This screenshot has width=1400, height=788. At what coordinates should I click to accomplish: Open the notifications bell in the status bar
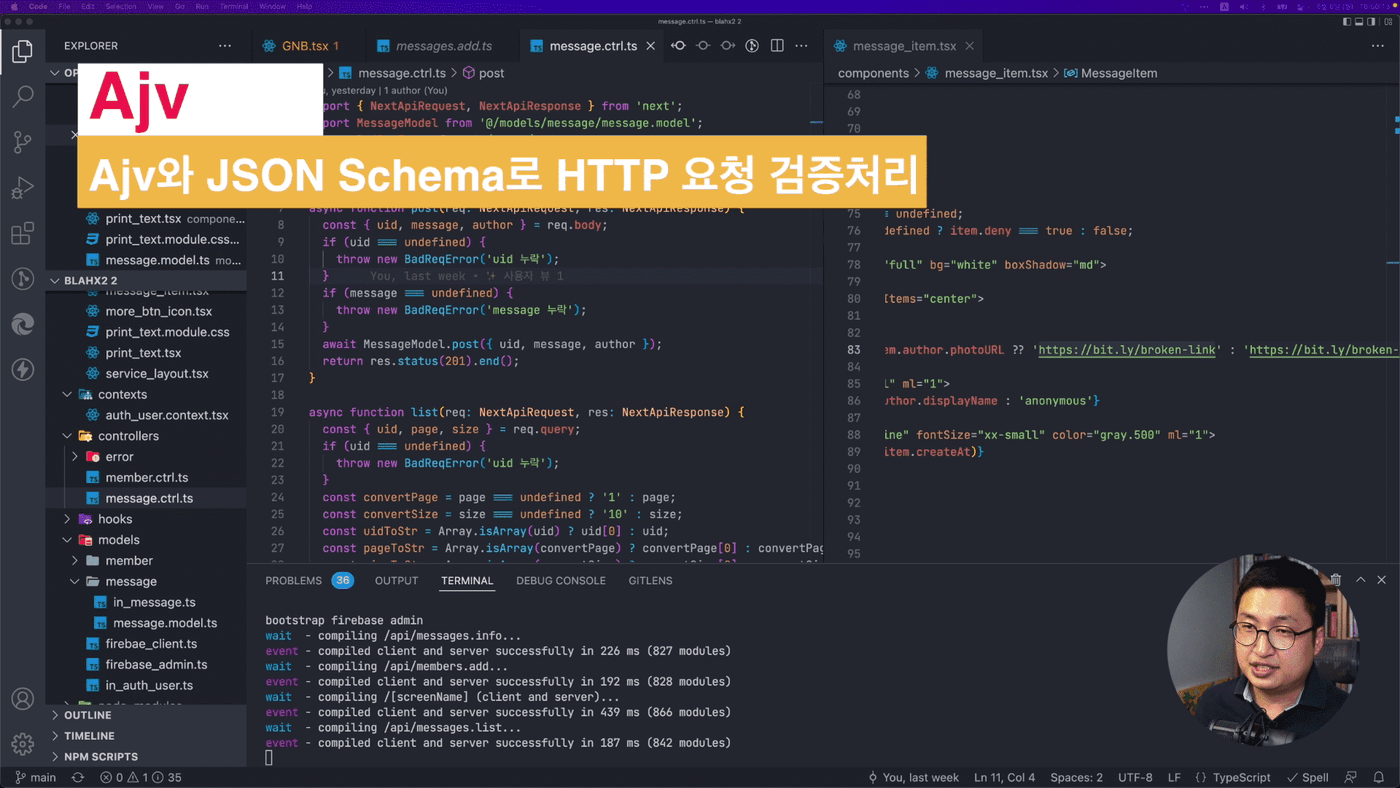coord(1378,777)
